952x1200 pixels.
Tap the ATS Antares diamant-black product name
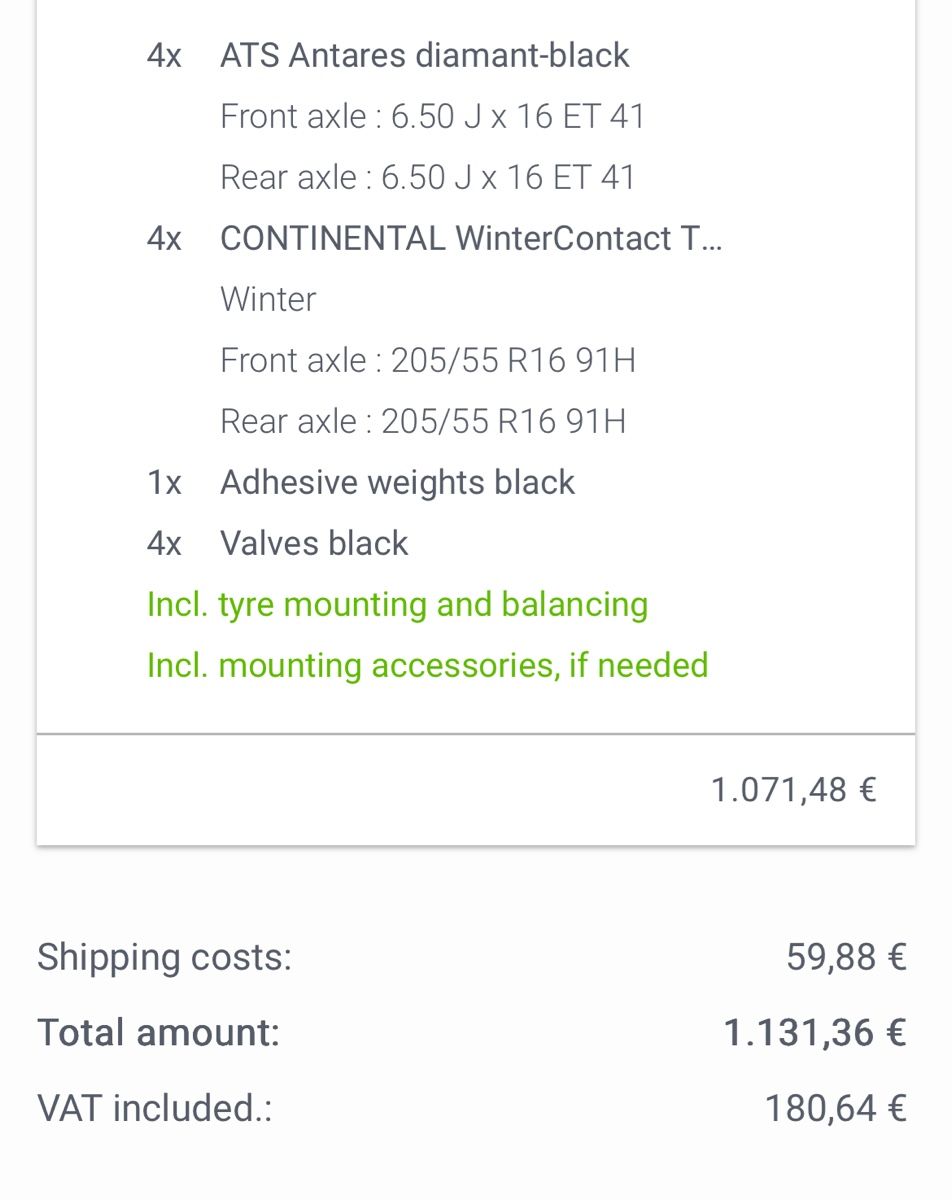tap(424, 55)
